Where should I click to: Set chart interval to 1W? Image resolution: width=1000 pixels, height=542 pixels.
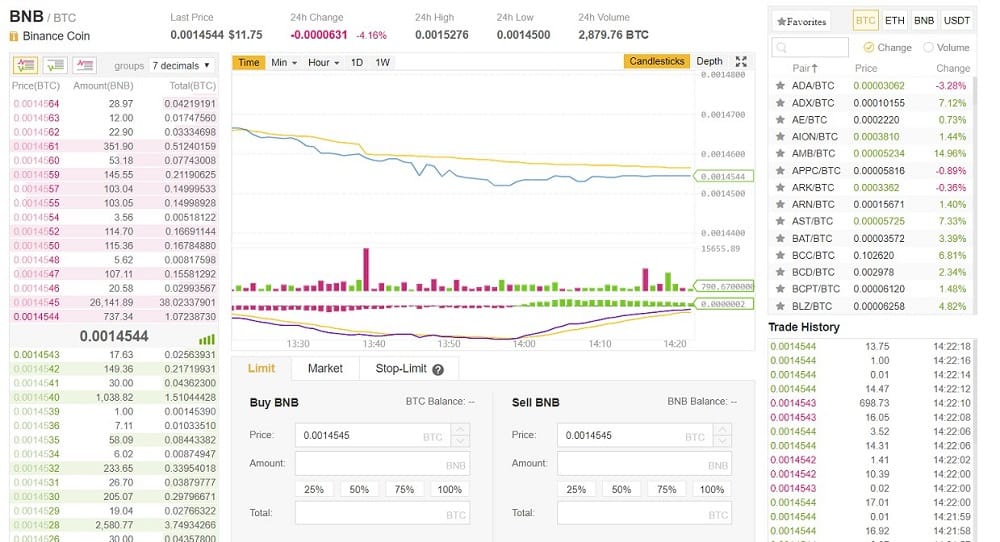click(383, 62)
